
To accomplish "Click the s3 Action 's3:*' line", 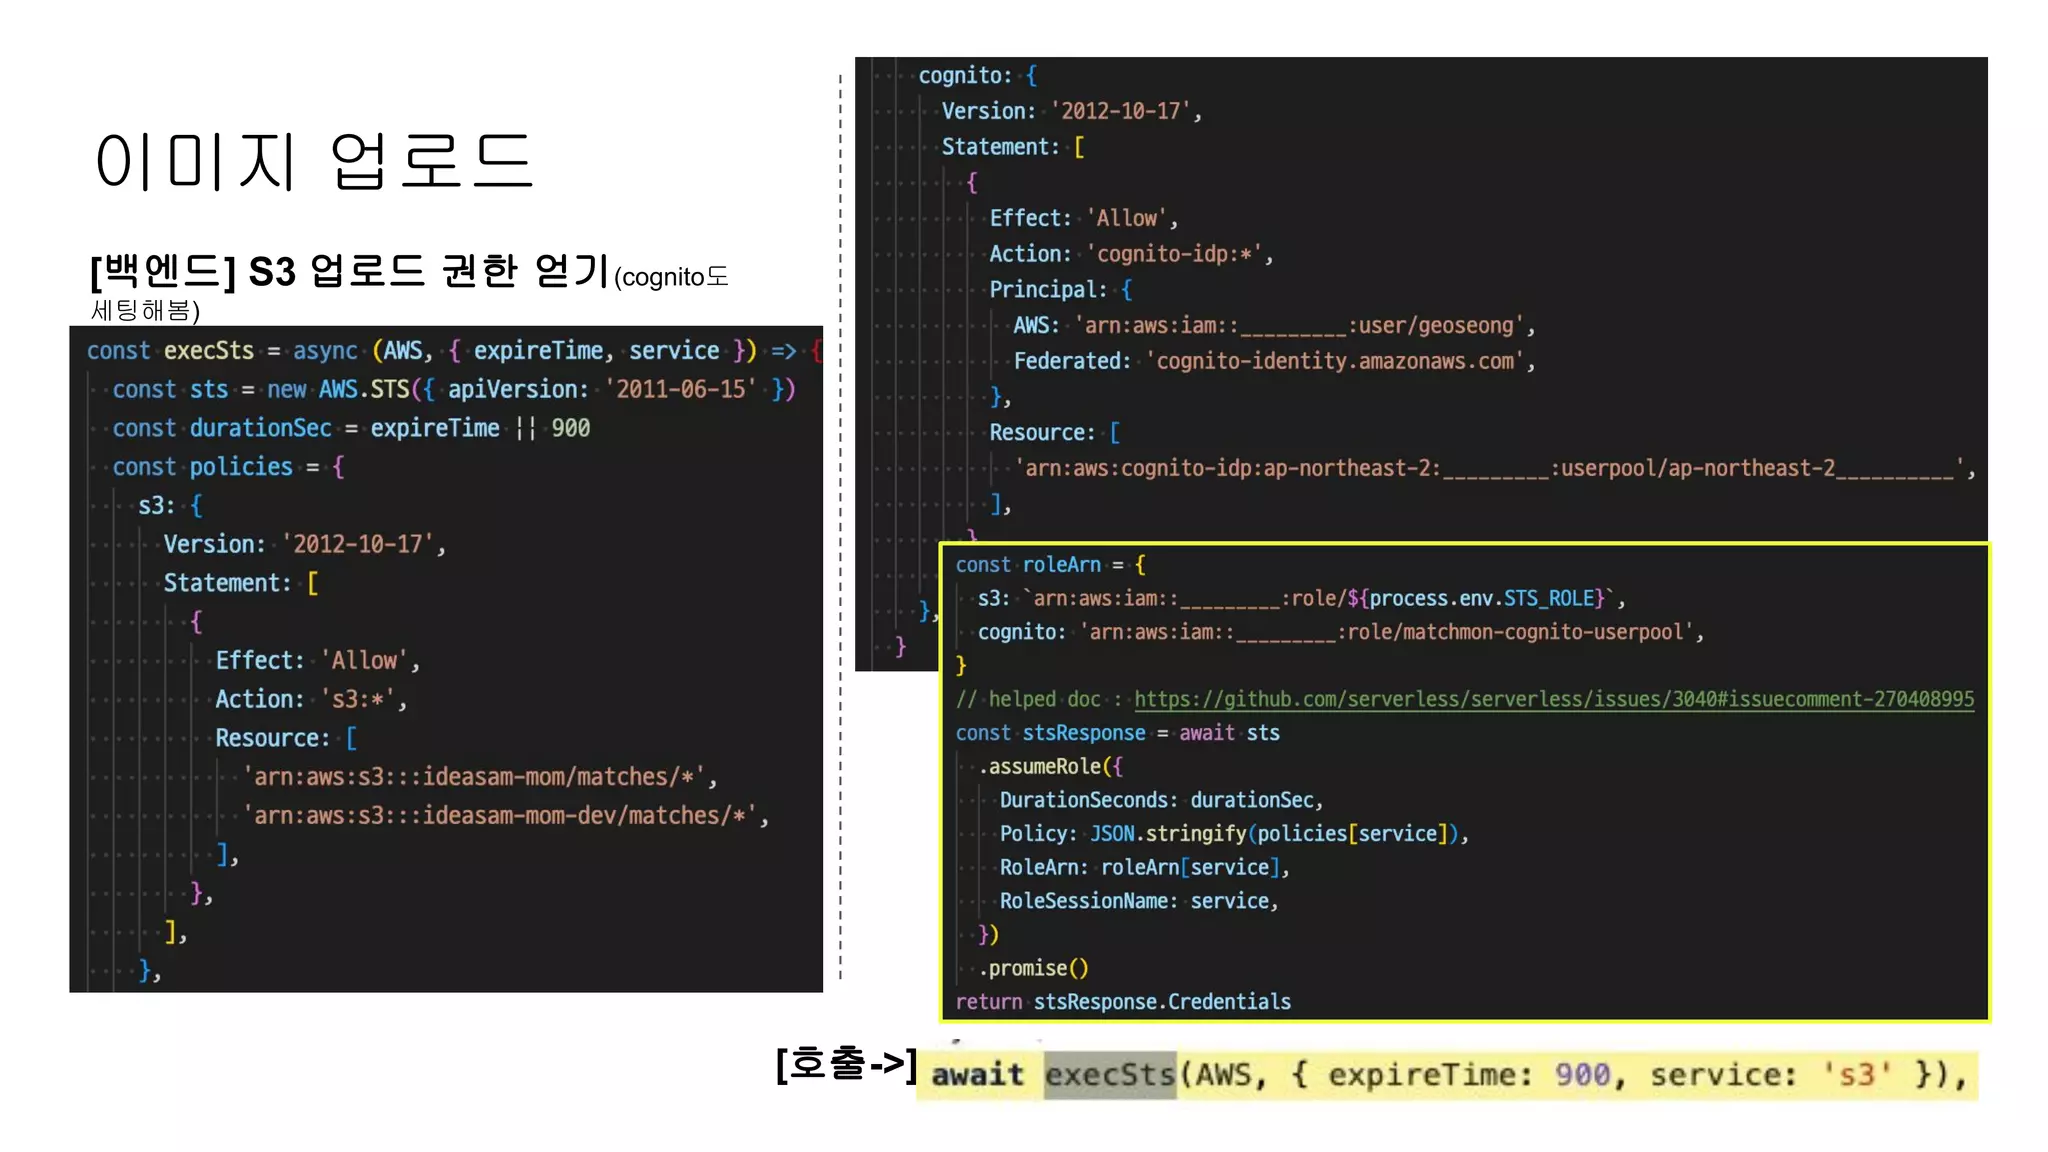I will coord(310,699).
